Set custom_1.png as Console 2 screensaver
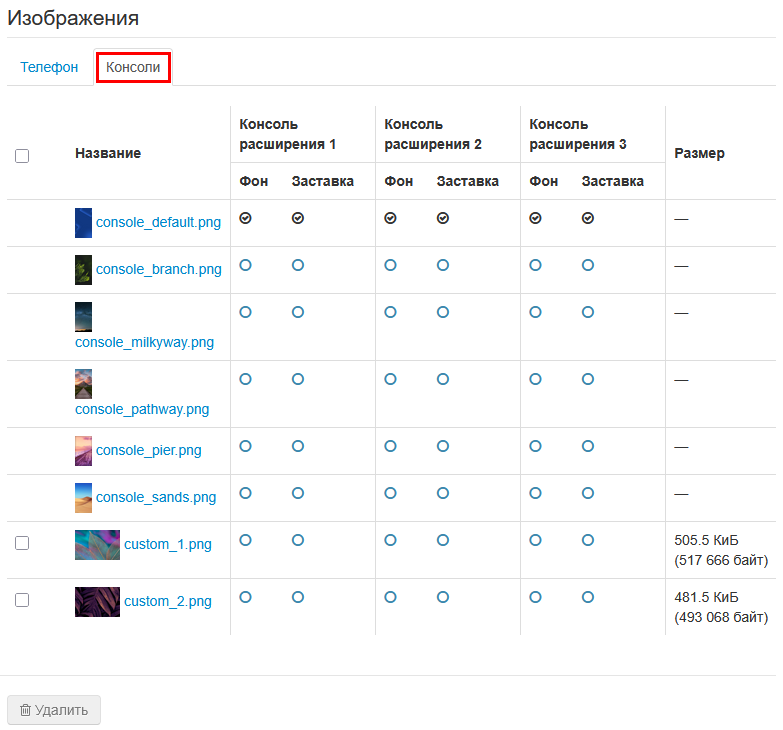Image resolution: width=783 pixels, height=730 pixels. click(x=443, y=540)
